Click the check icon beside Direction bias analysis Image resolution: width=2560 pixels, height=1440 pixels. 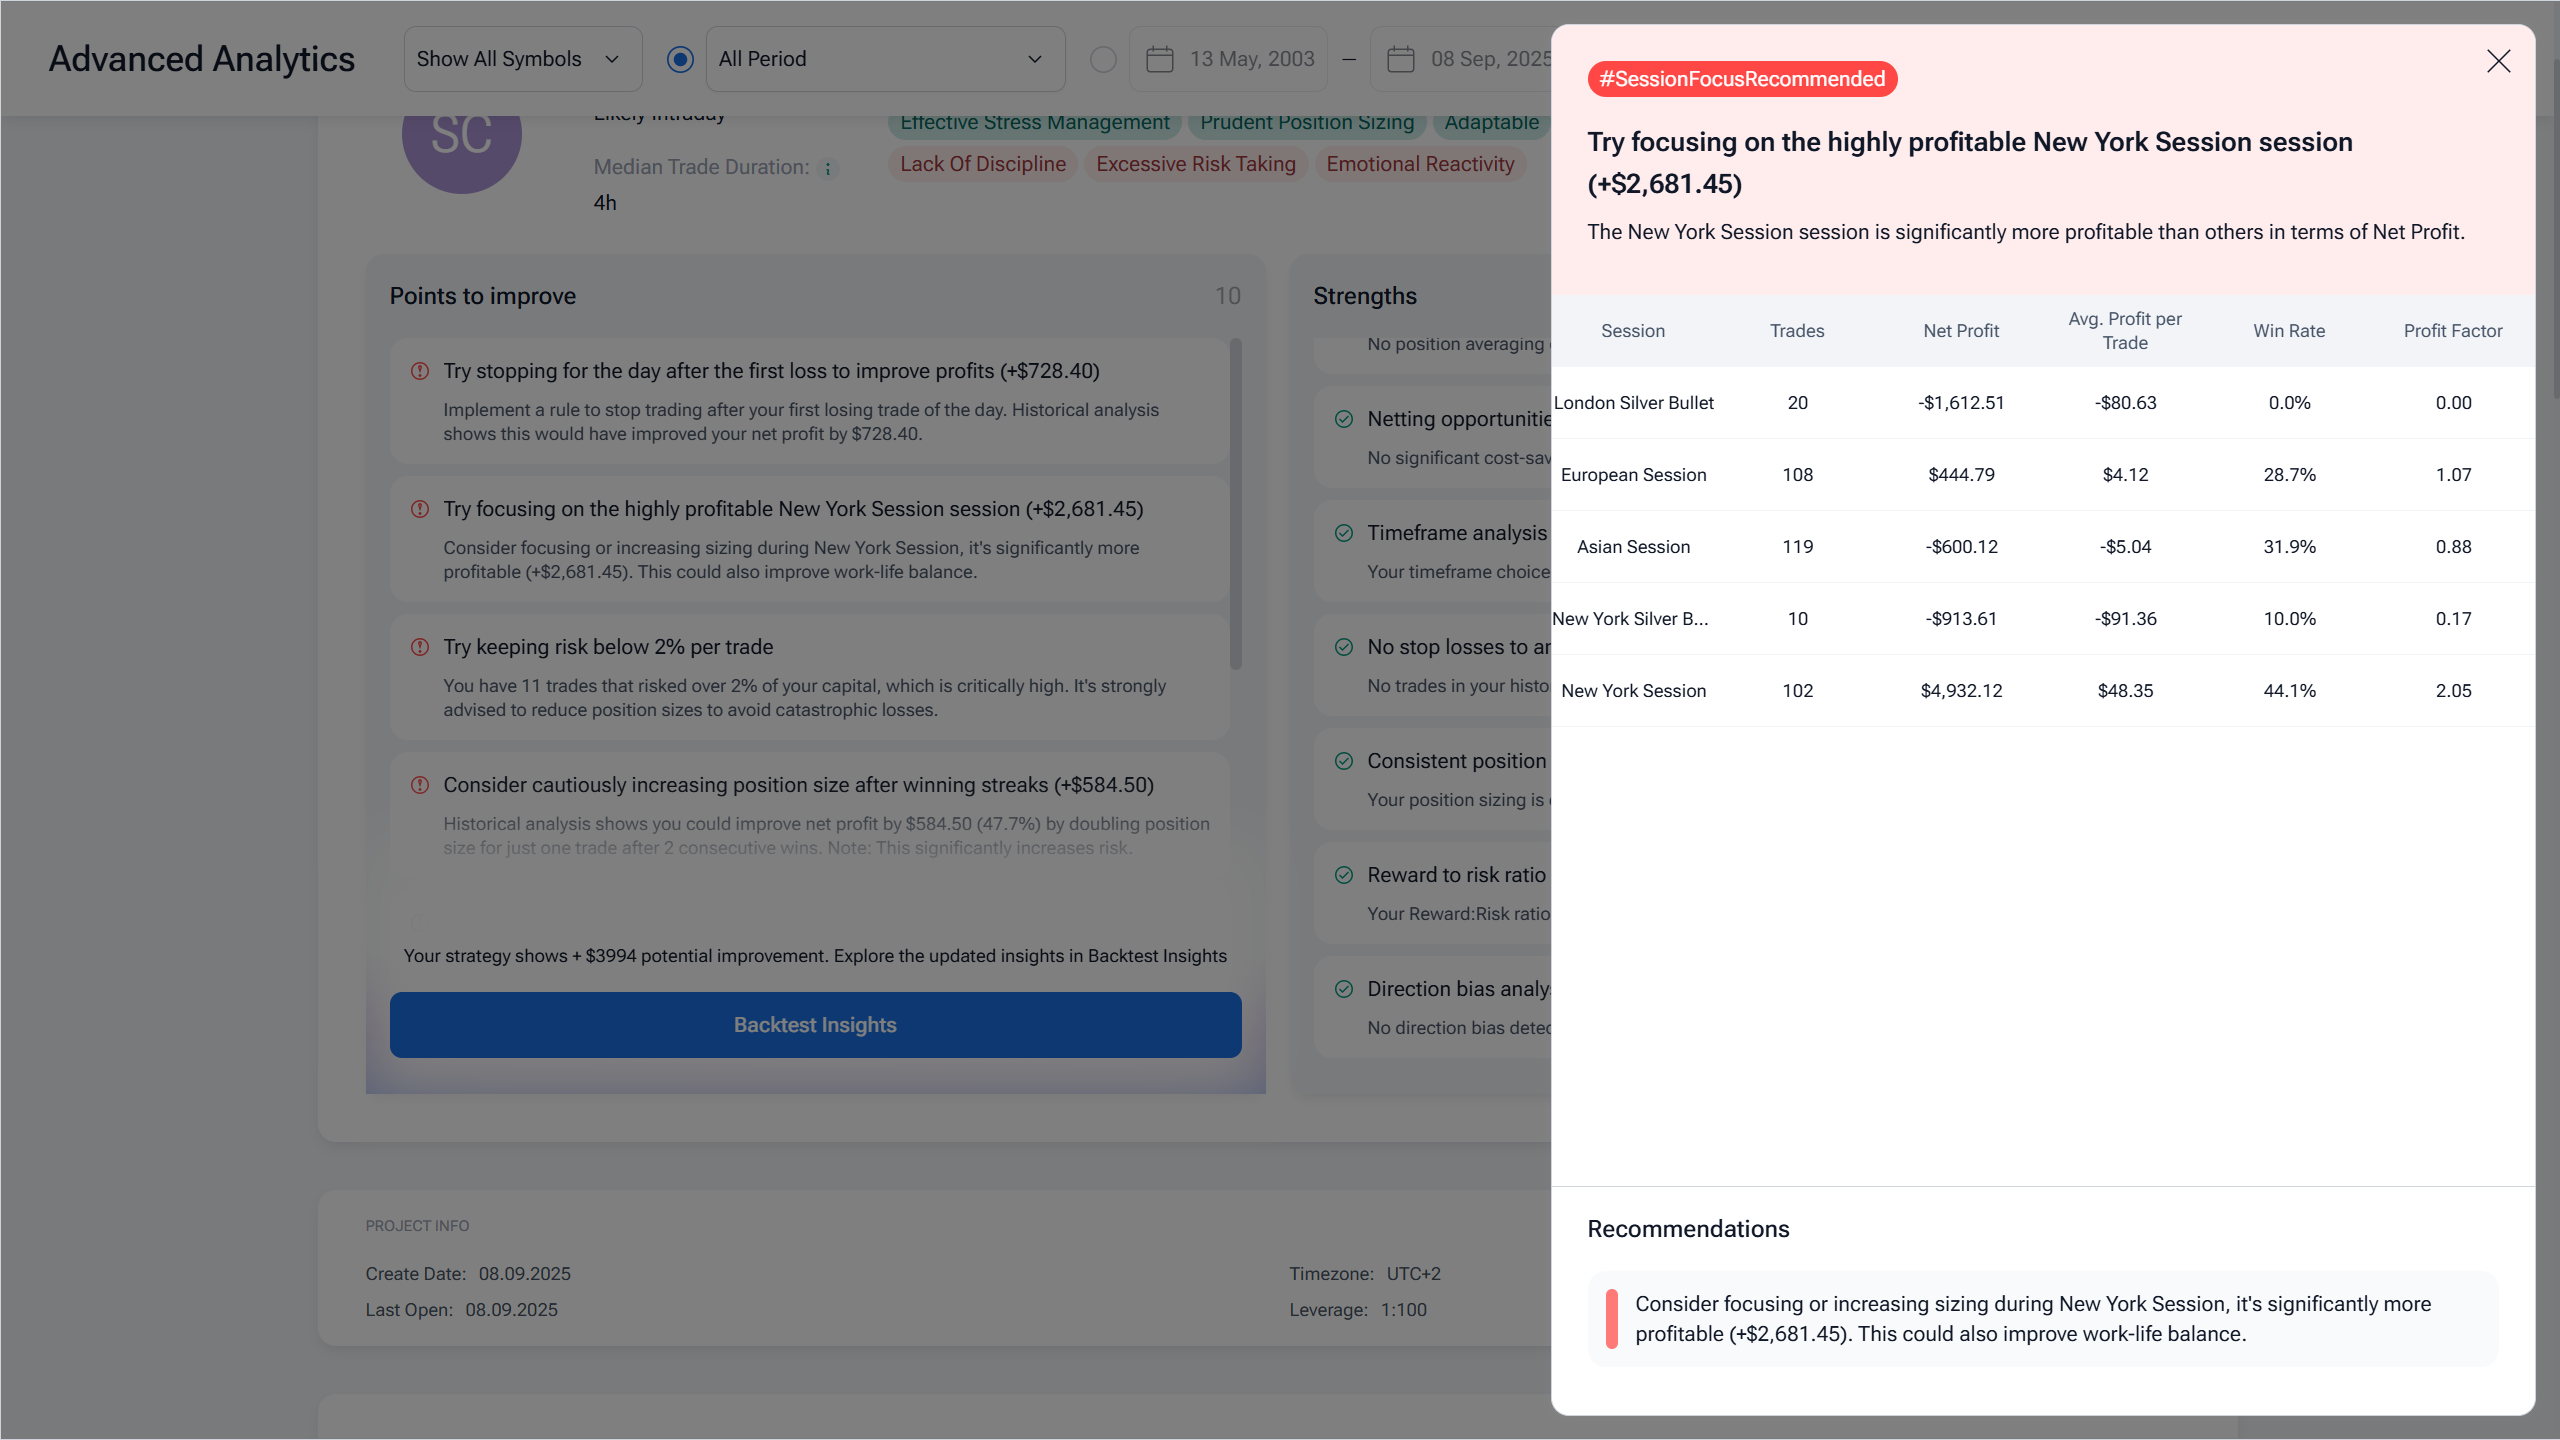(1344, 989)
